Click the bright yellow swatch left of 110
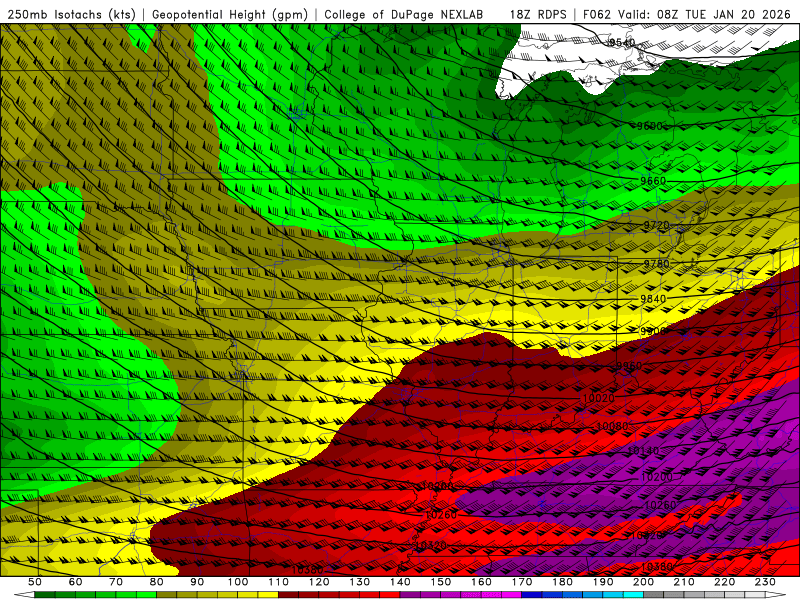800x600 pixels. point(268,595)
